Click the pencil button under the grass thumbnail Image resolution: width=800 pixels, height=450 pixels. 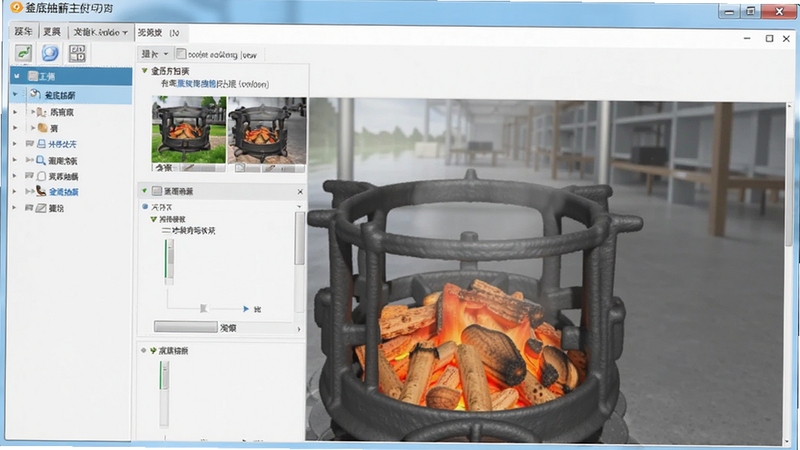pyautogui.click(x=189, y=167)
